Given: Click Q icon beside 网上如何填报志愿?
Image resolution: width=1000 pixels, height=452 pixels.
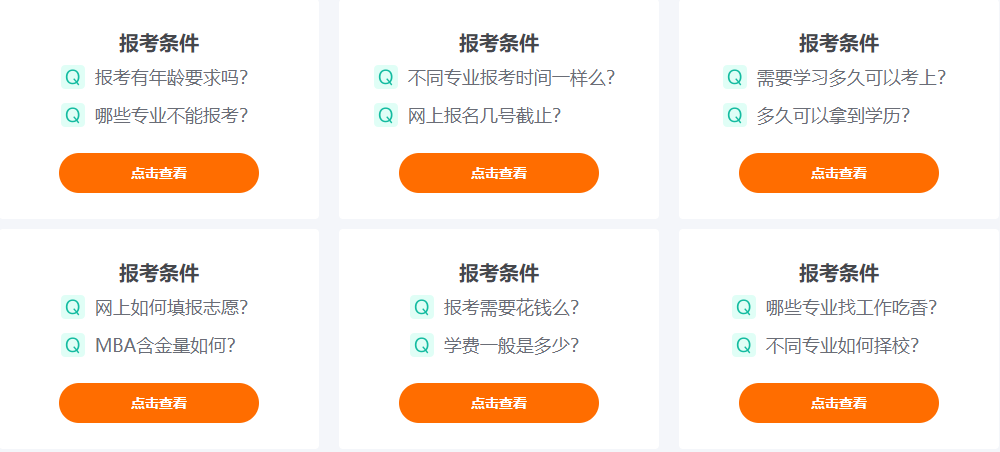Looking at the screenshot, I should (73, 308).
